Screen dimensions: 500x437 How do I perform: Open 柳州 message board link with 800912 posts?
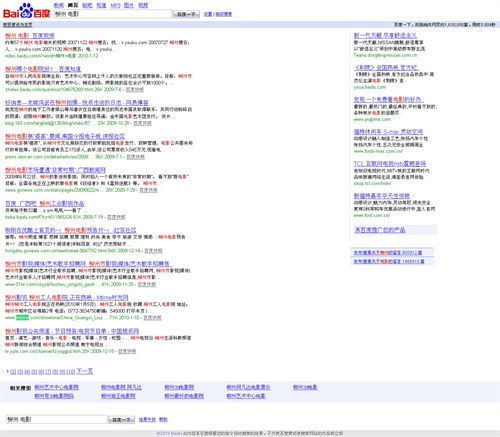pos(388,253)
